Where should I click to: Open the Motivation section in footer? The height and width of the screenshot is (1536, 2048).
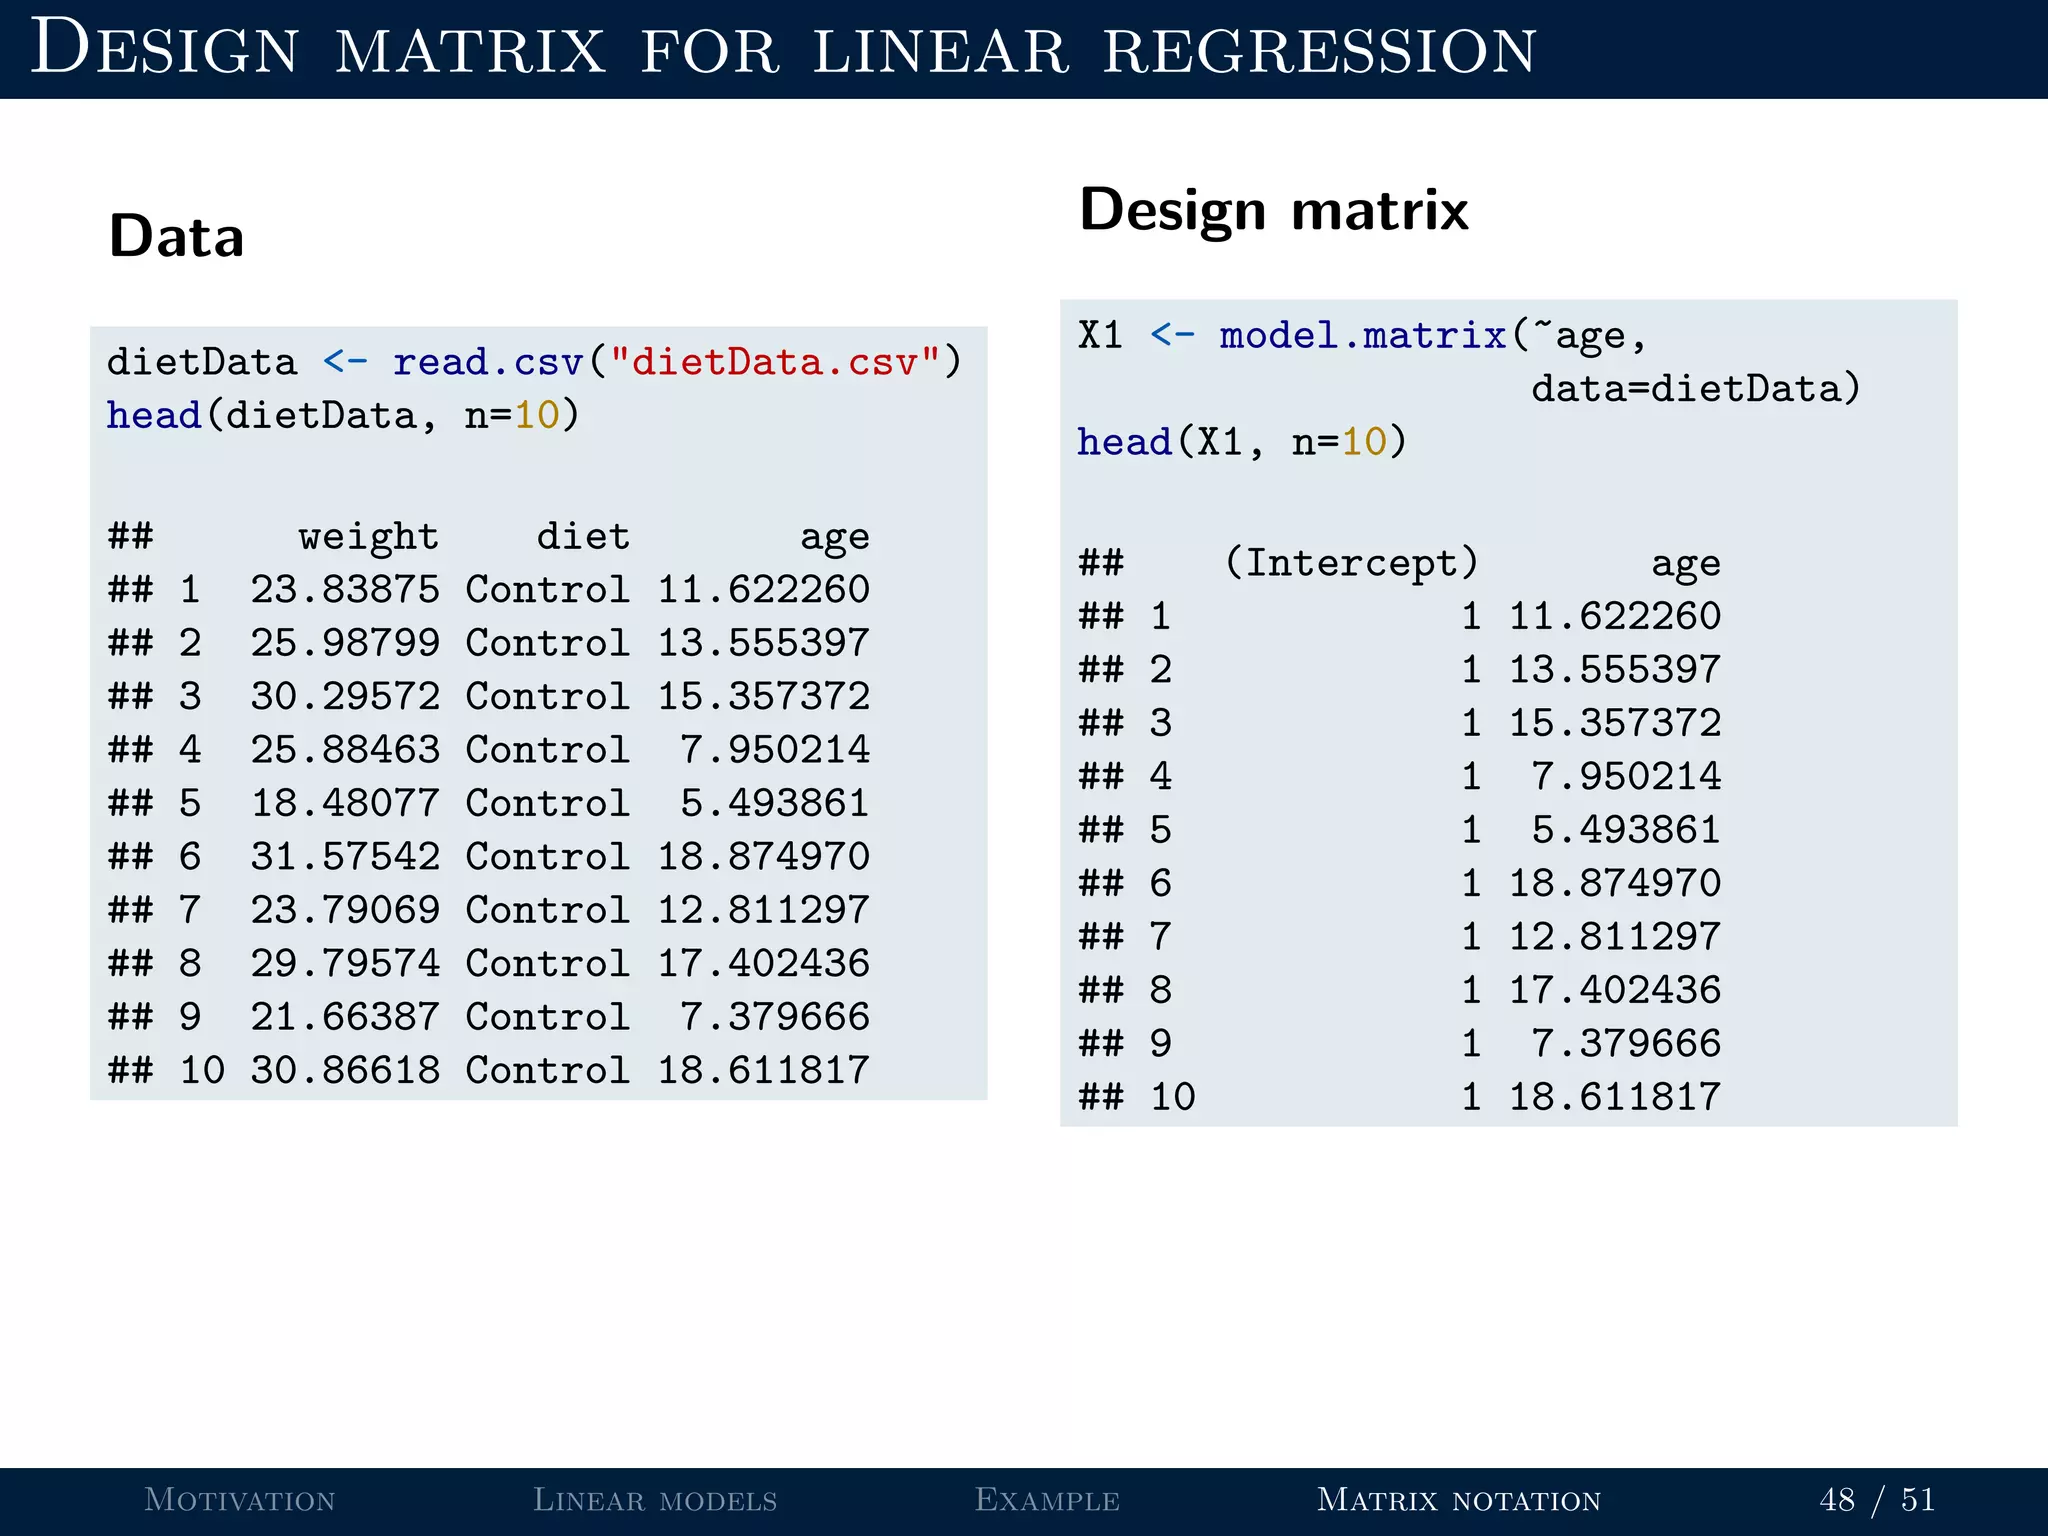pos(240,1499)
